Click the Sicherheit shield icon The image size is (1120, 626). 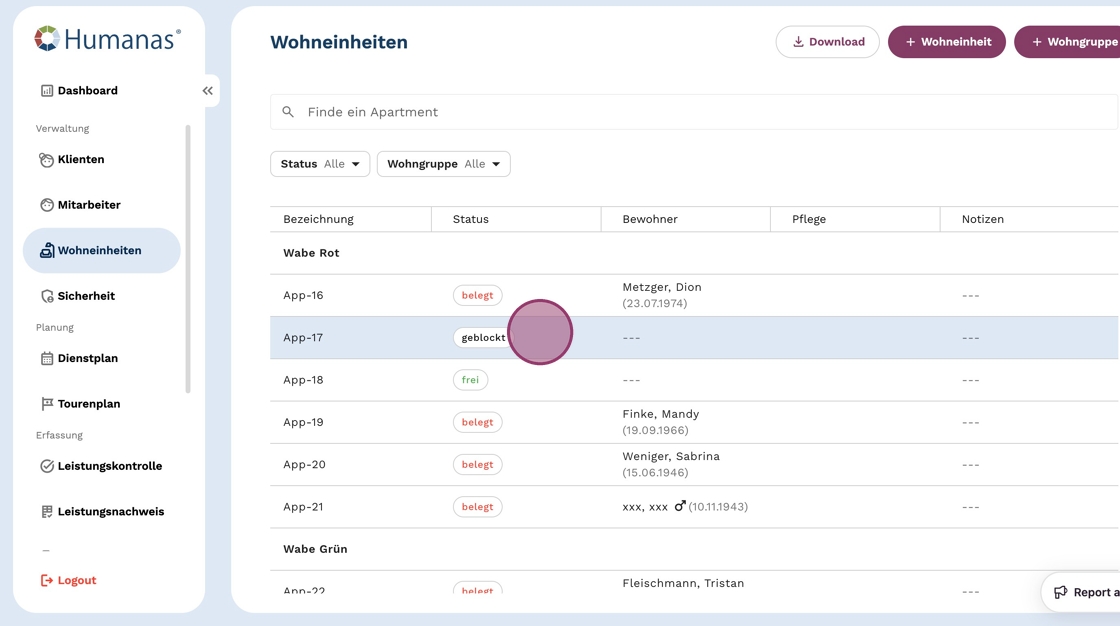[47, 296]
